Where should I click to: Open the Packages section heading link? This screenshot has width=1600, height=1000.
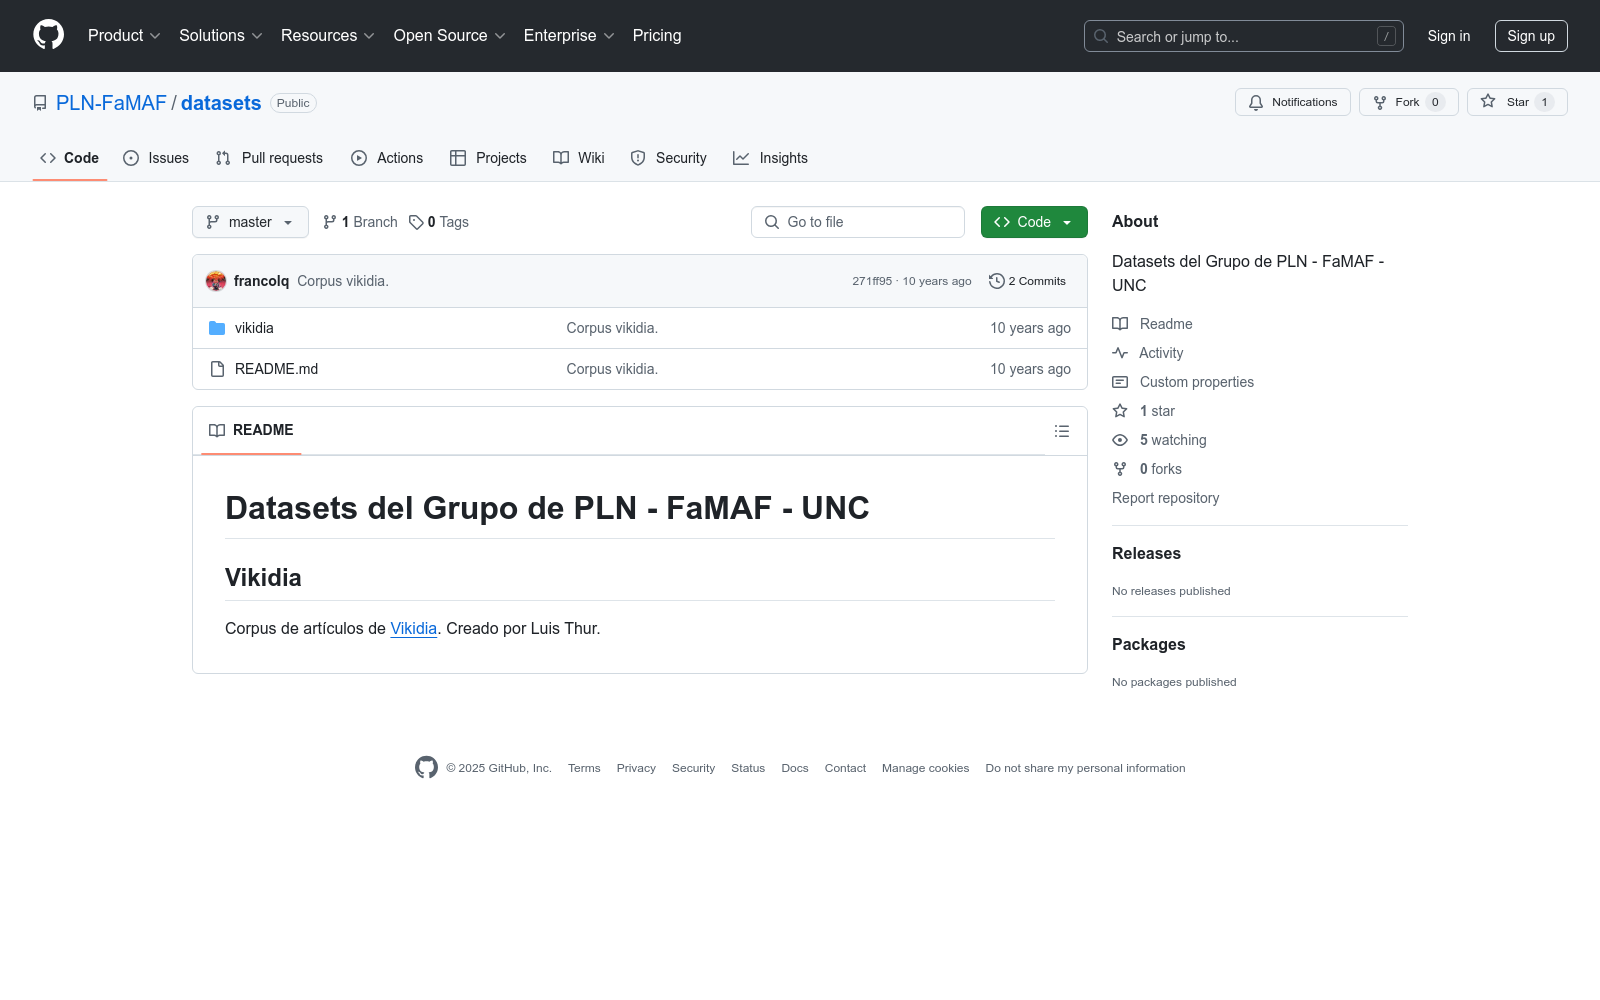point(1148,644)
